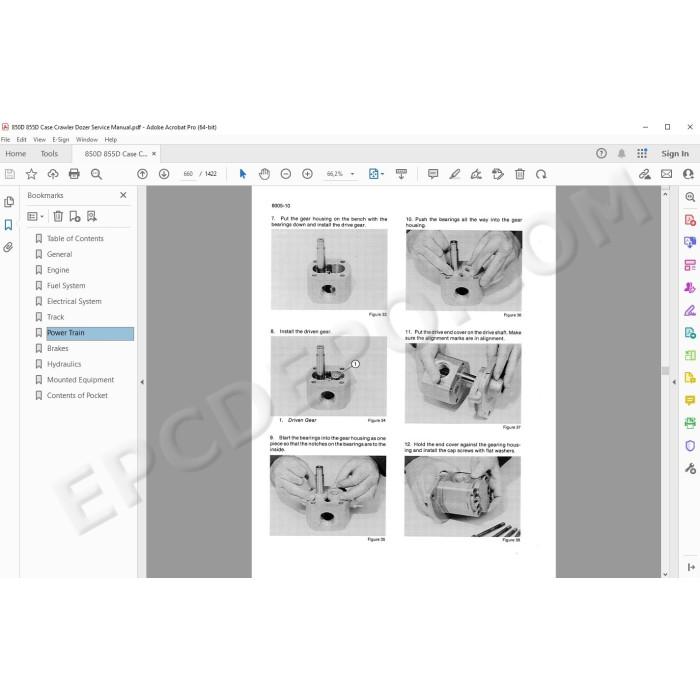Open the scrolling mode tool
Screen dimensions: 700x700
(x=401, y=174)
